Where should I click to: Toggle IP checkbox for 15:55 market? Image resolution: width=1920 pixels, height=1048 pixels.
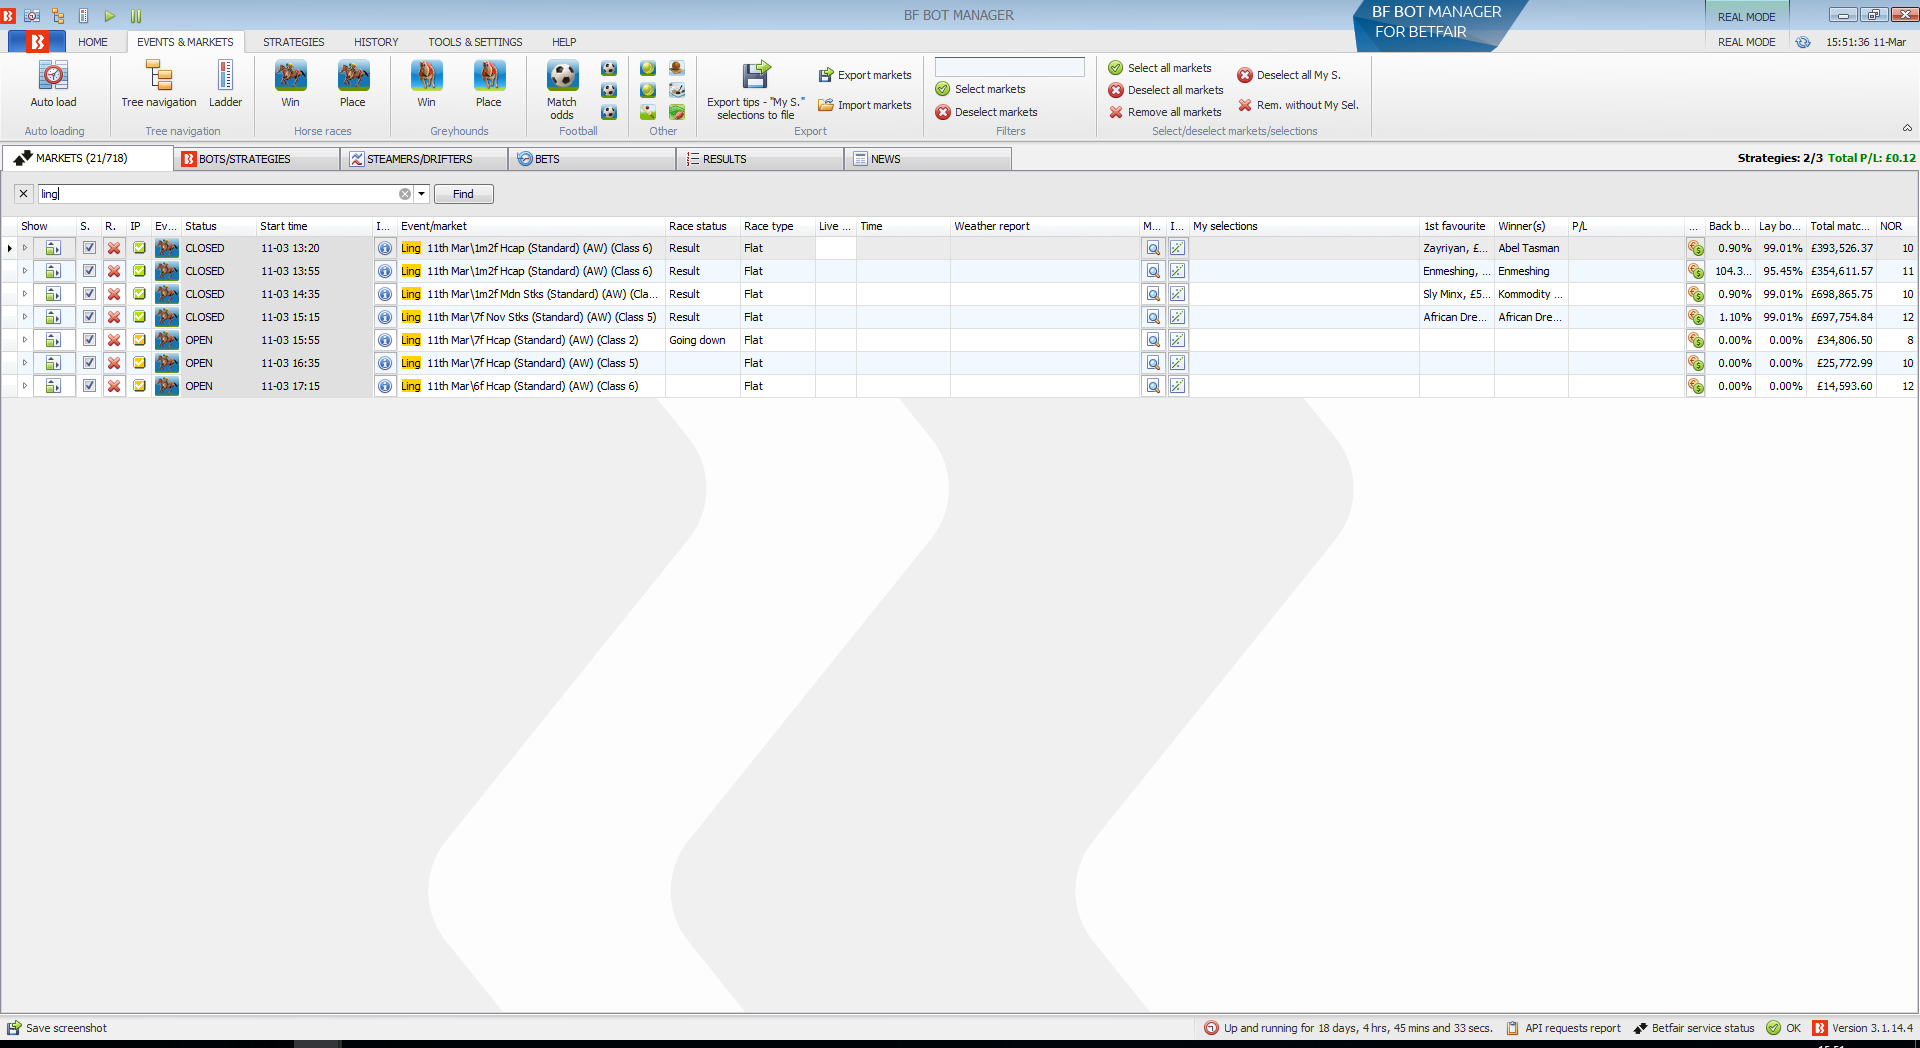click(x=139, y=340)
